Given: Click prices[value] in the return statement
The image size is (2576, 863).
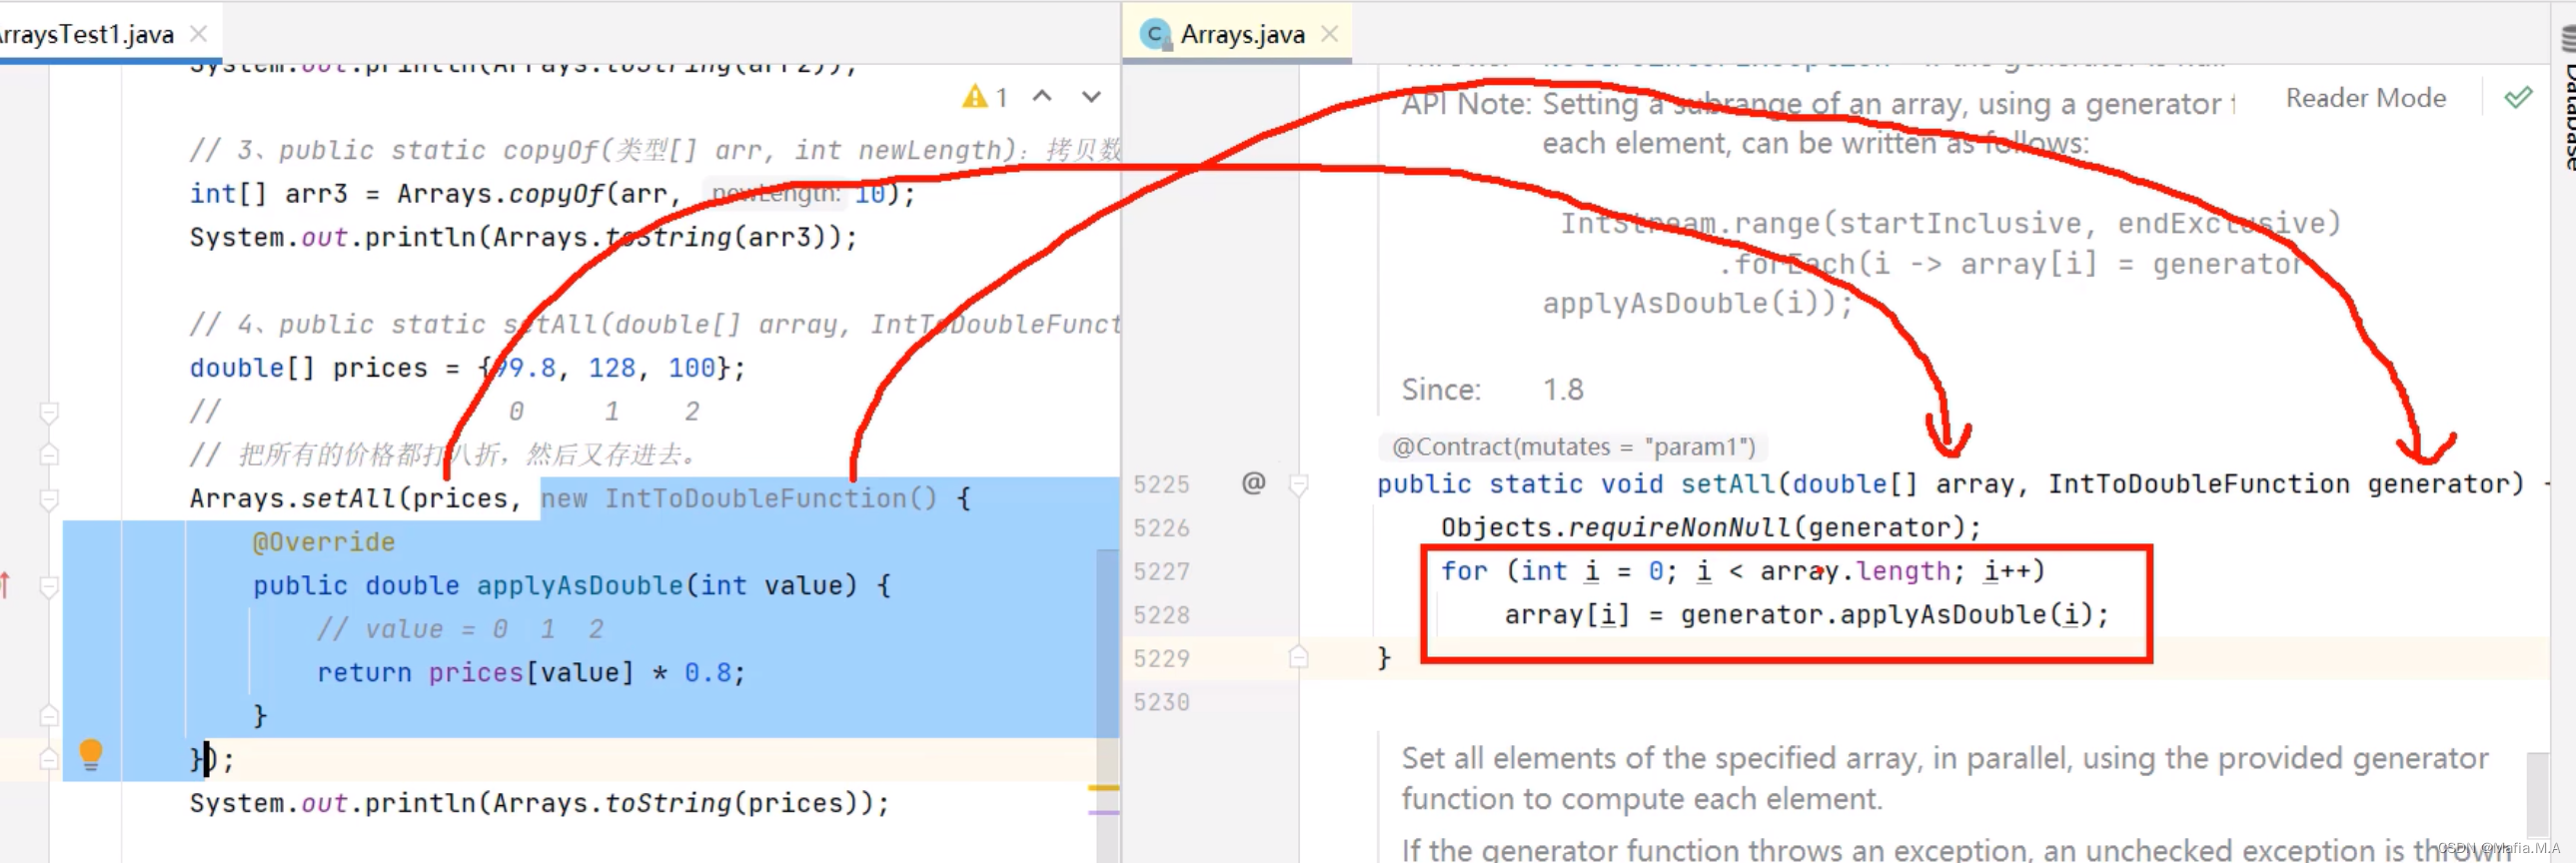Looking at the screenshot, I should click(x=531, y=672).
